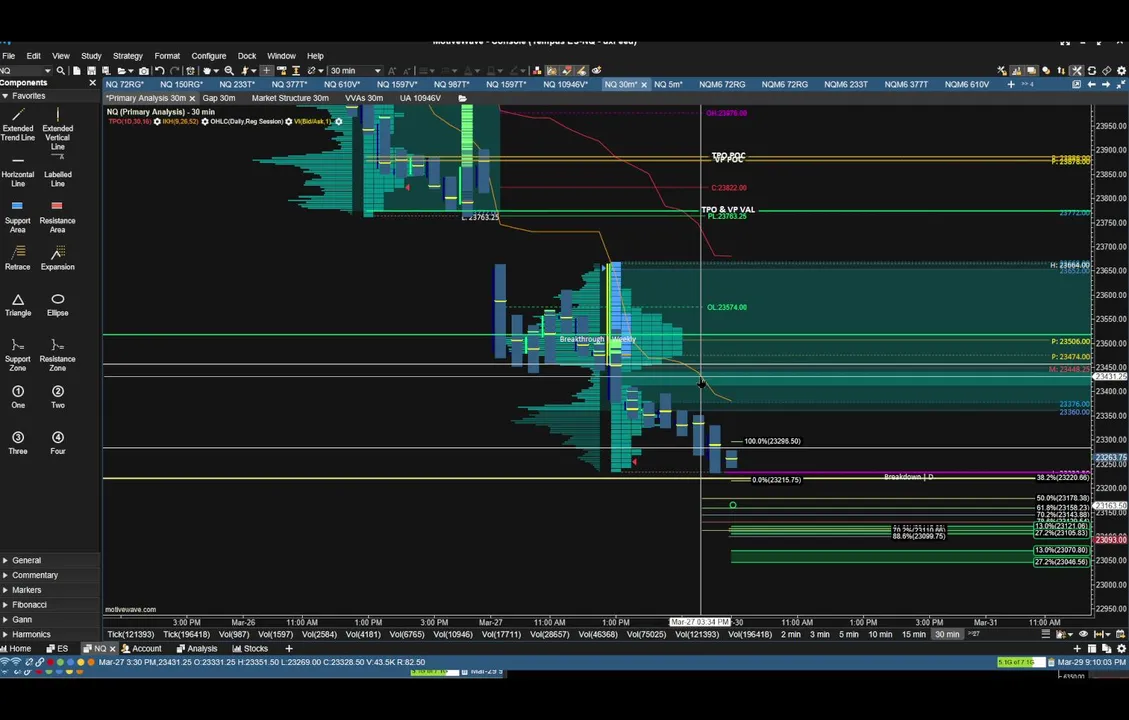
Task: Open the Configure menu
Action: (209, 55)
